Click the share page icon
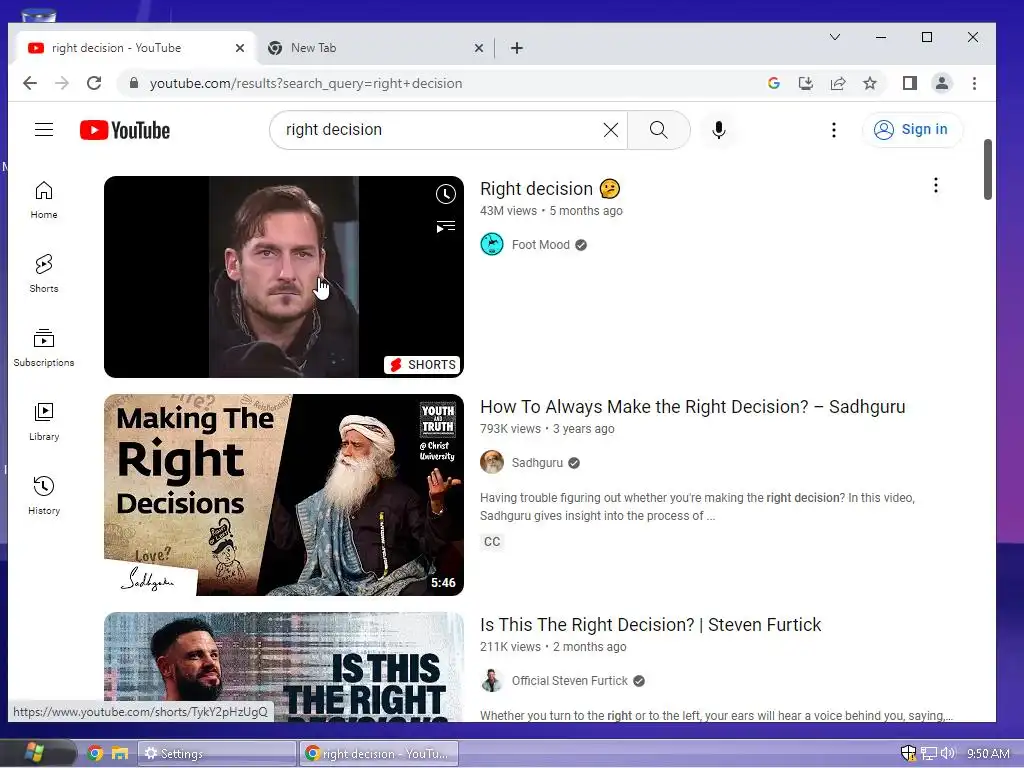The width and height of the screenshot is (1024, 768). click(x=838, y=83)
